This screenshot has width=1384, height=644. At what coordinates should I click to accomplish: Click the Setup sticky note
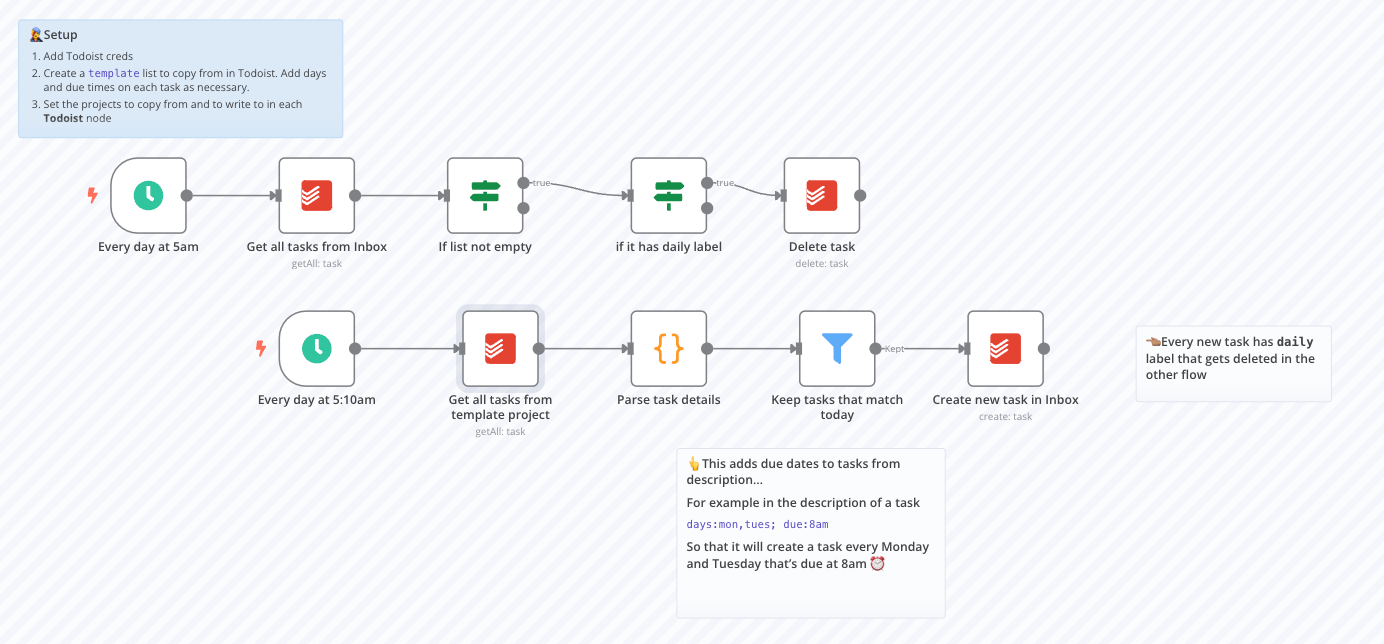[x=180, y=78]
